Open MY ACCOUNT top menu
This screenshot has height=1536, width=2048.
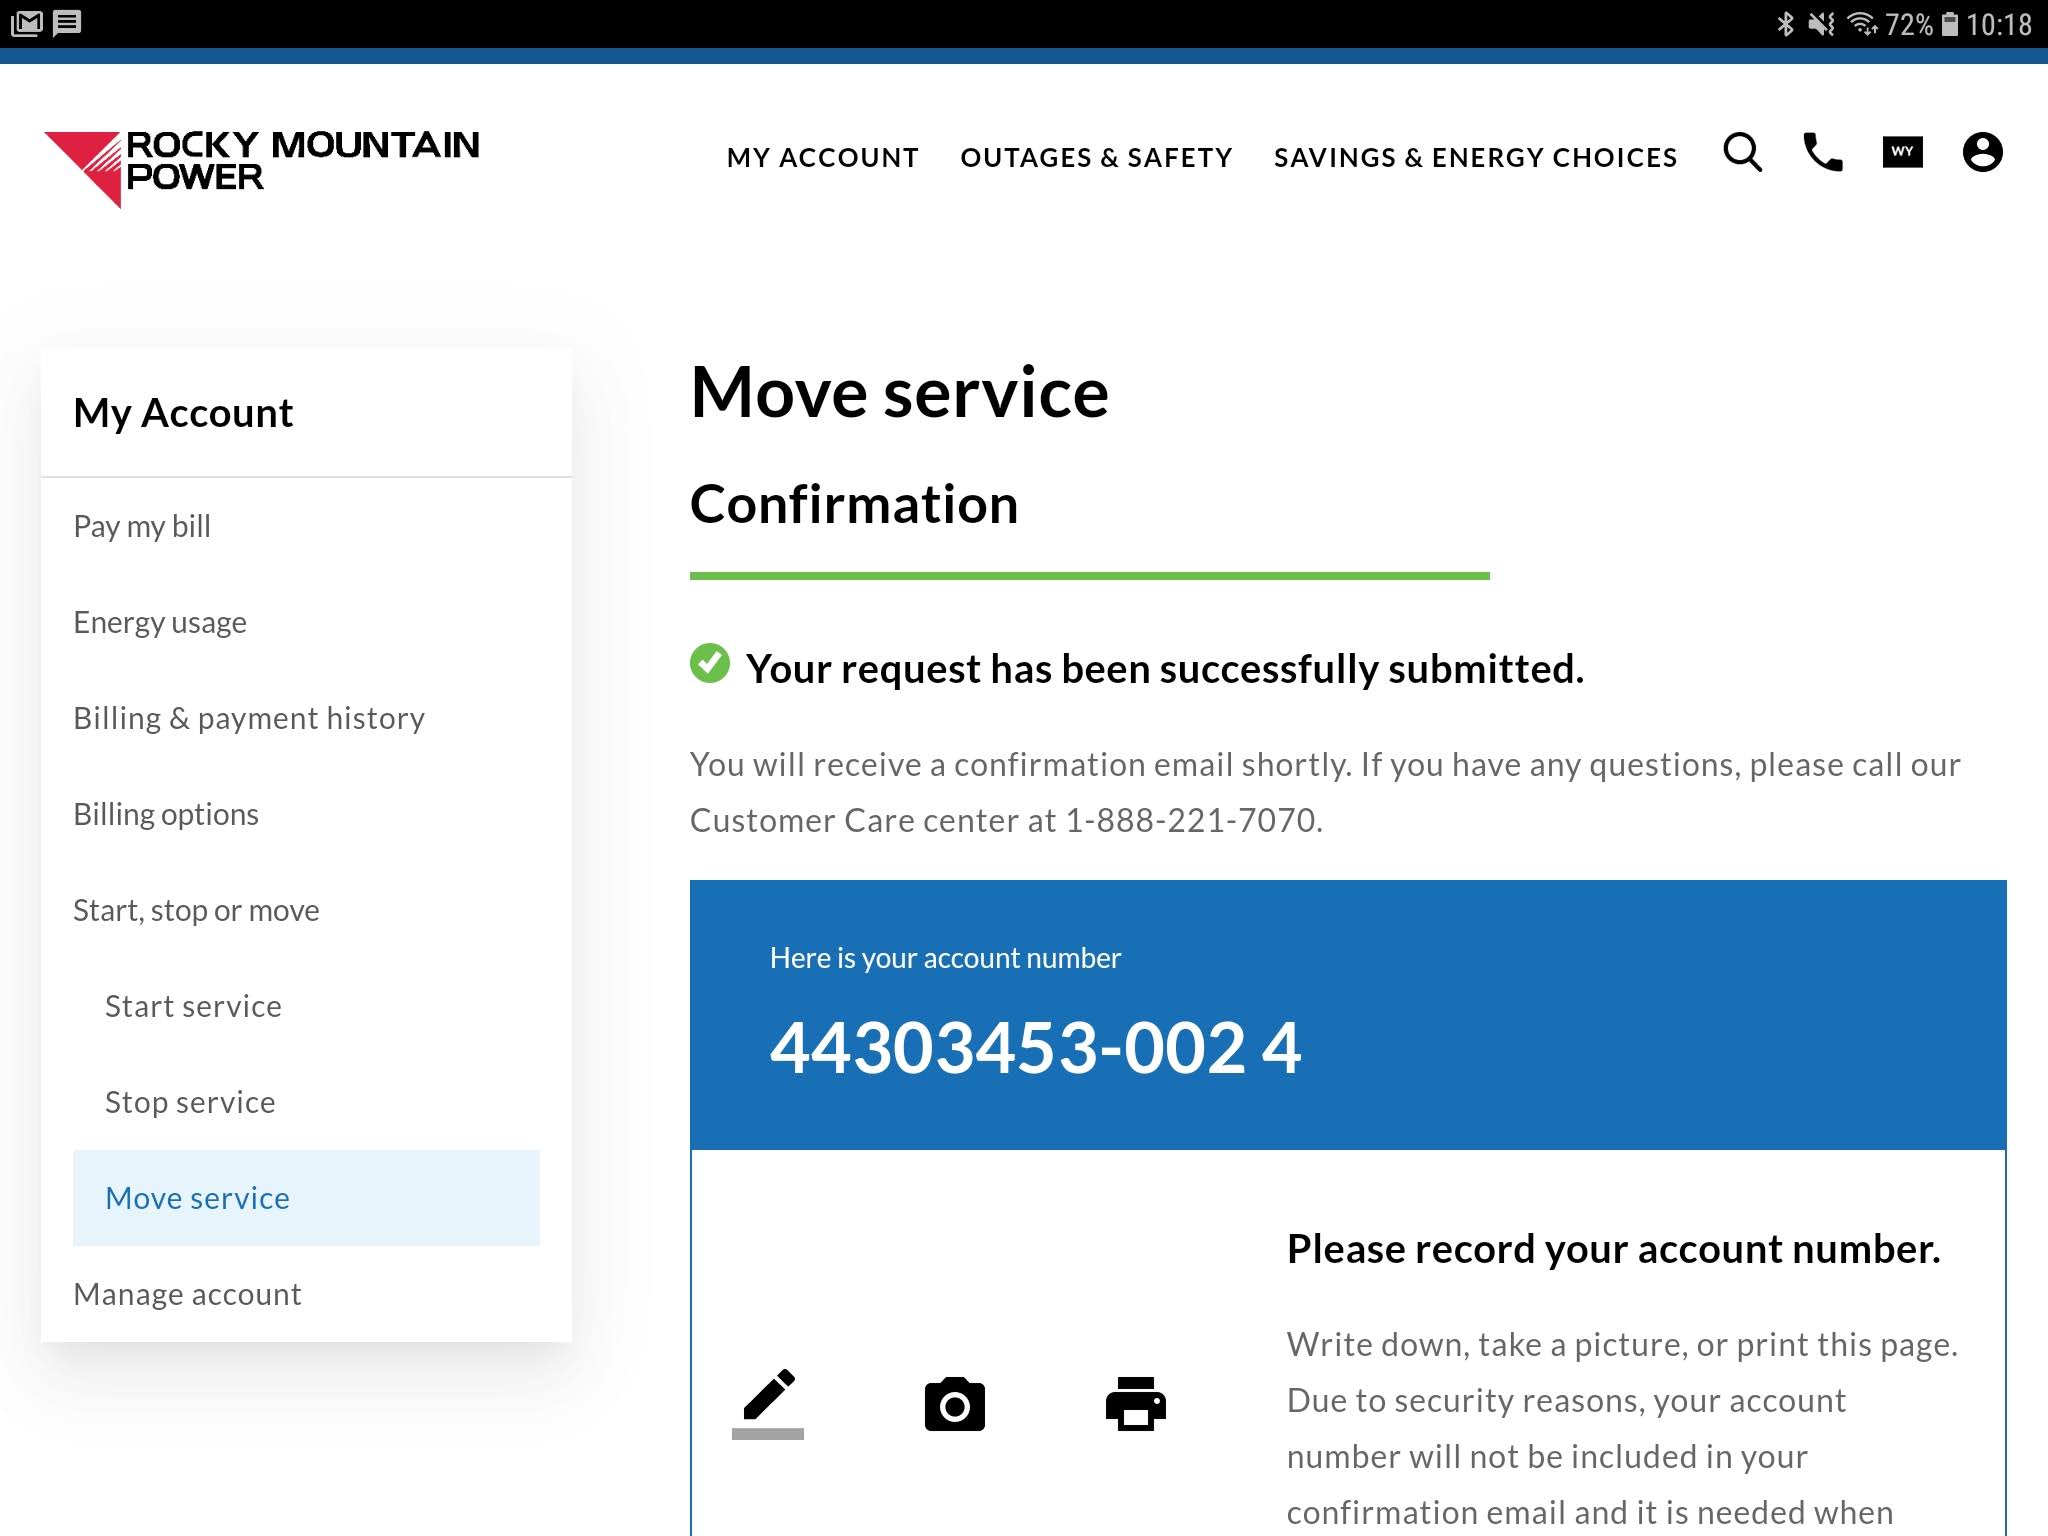point(822,158)
